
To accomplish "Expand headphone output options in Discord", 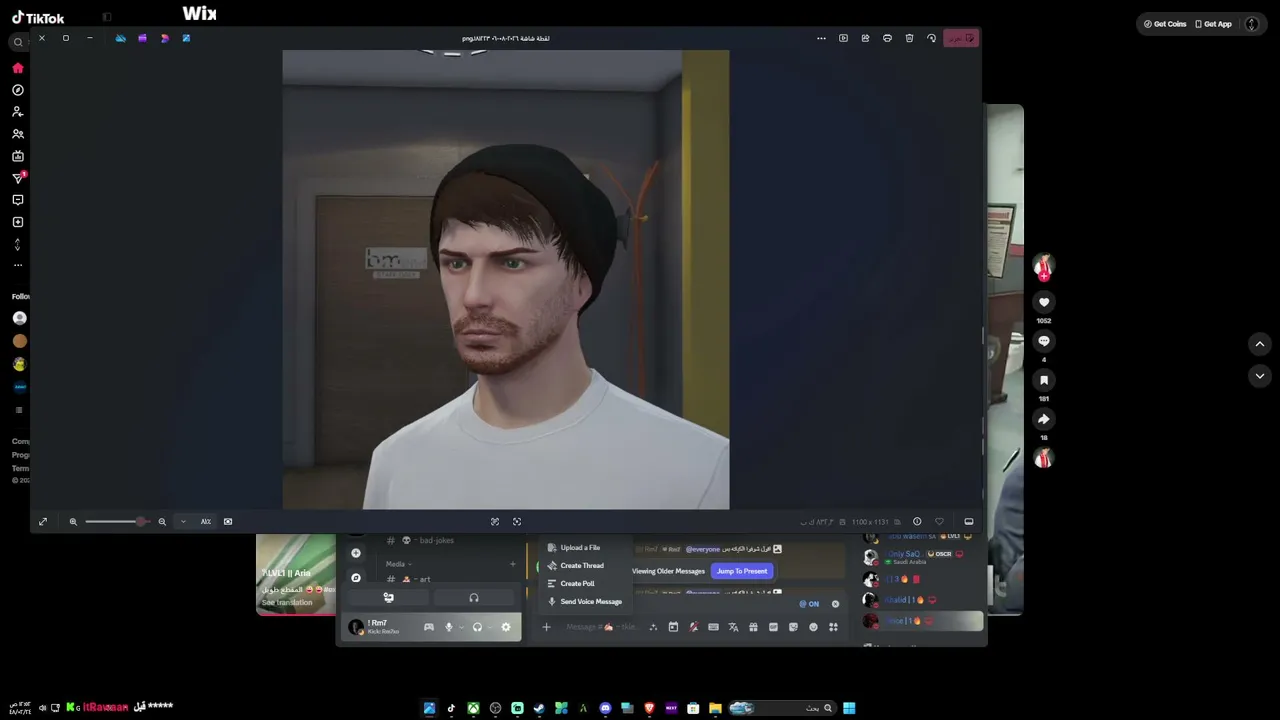I will click(x=489, y=627).
